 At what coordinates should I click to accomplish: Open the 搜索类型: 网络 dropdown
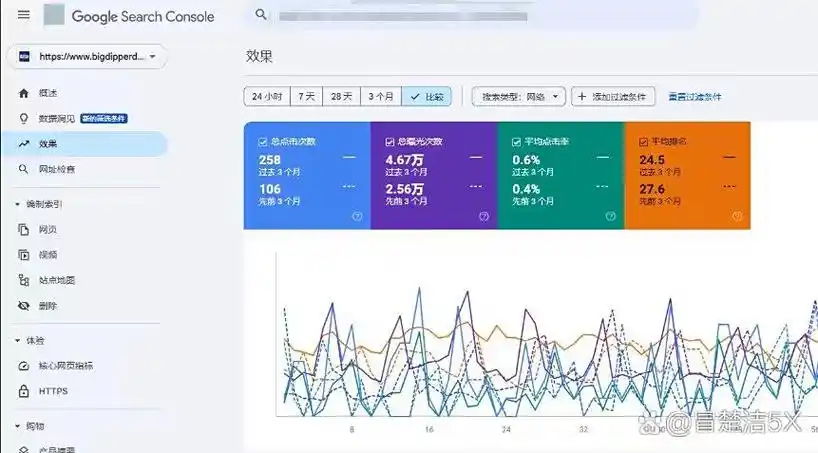tap(519, 97)
